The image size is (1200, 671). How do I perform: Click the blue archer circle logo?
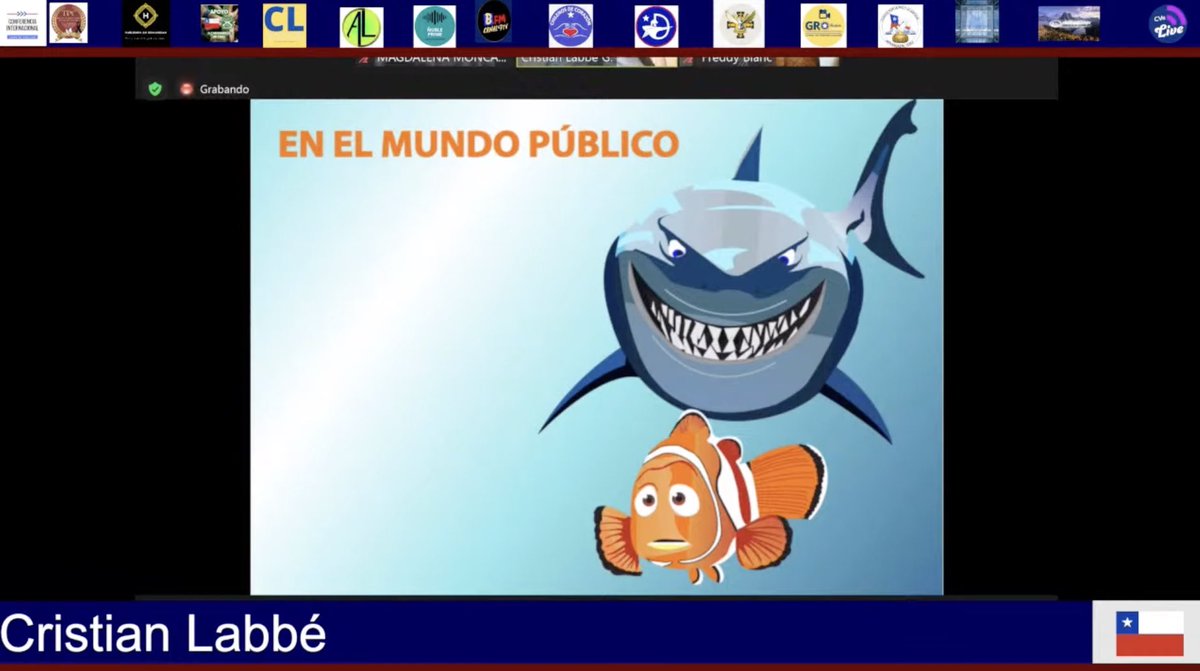click(656, 26)
